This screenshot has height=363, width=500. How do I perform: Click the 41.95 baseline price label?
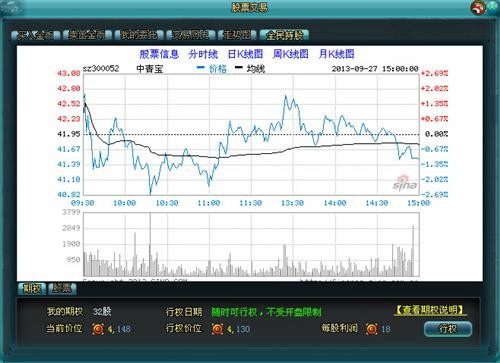[69, 134]
